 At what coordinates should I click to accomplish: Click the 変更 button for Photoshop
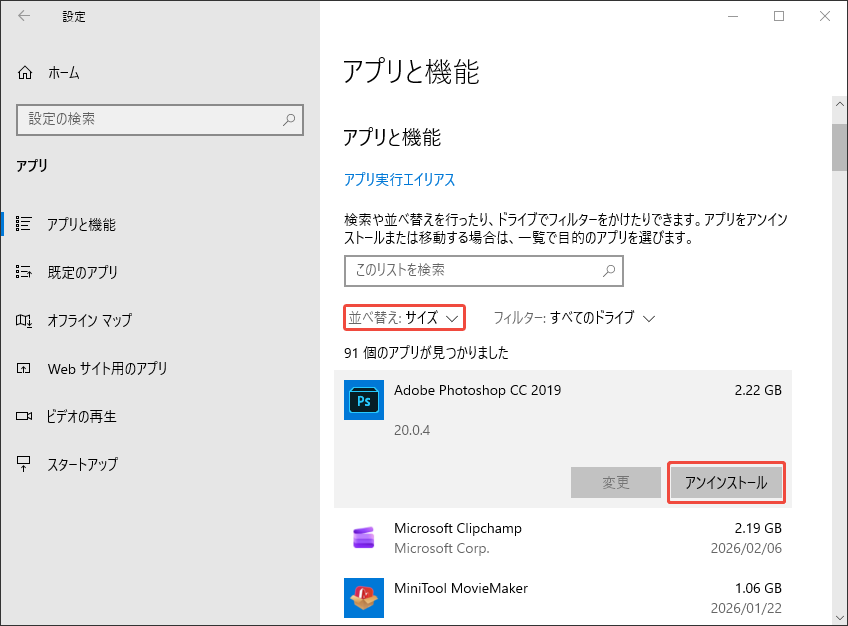(x=615, y=482)
